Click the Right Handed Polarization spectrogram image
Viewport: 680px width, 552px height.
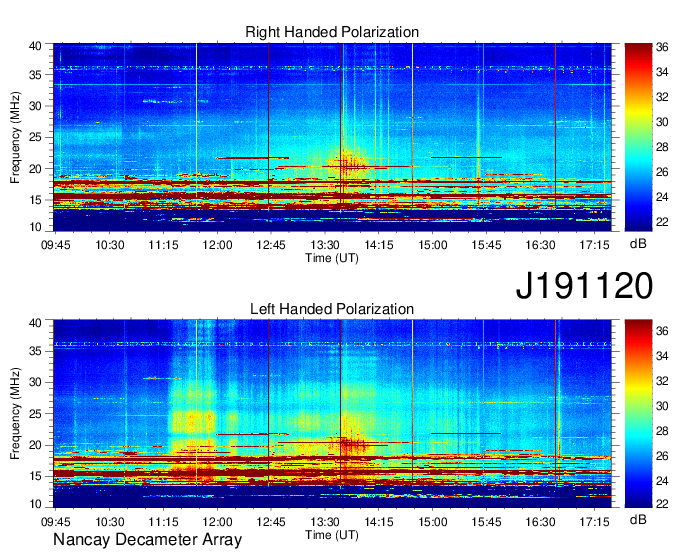point(332,137)
